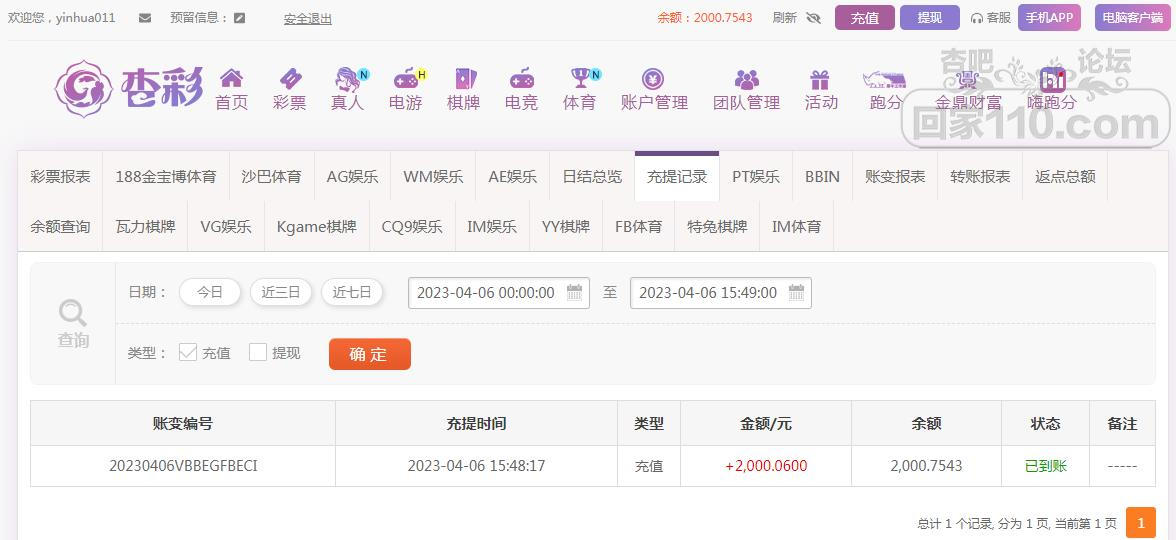Toggle the balance visibility eye icon
The image size is (1176, 540).
pos(813,18)
